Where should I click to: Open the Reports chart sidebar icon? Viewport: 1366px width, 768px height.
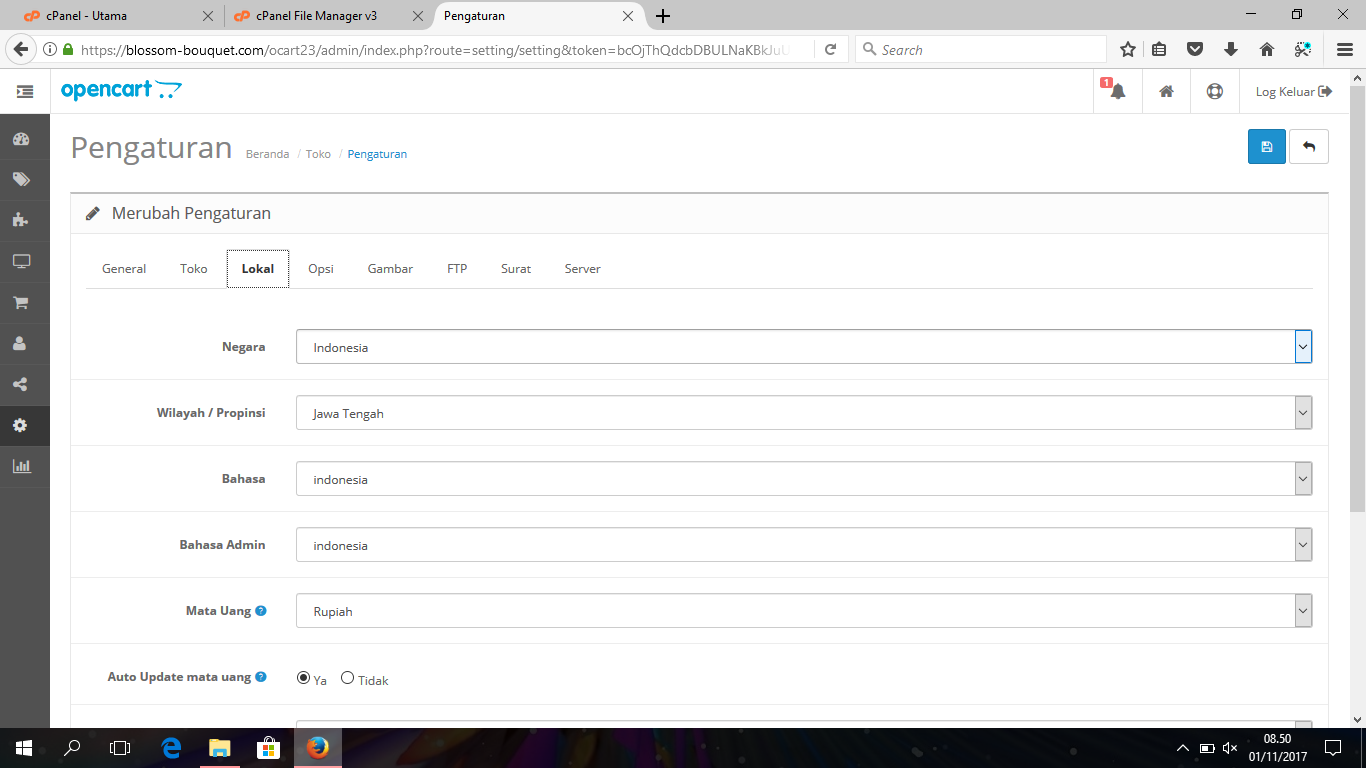[21, 466]
